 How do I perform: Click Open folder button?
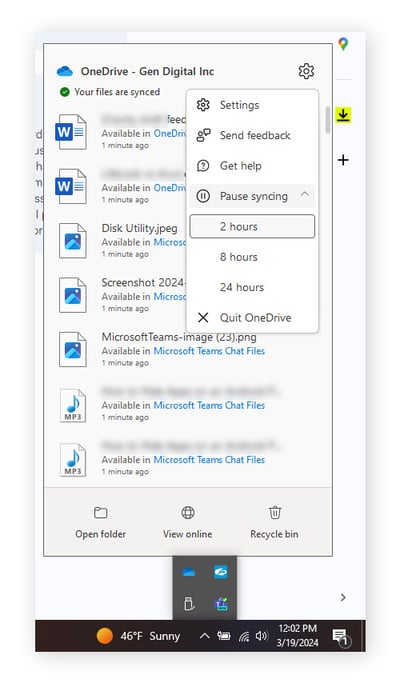101,522
